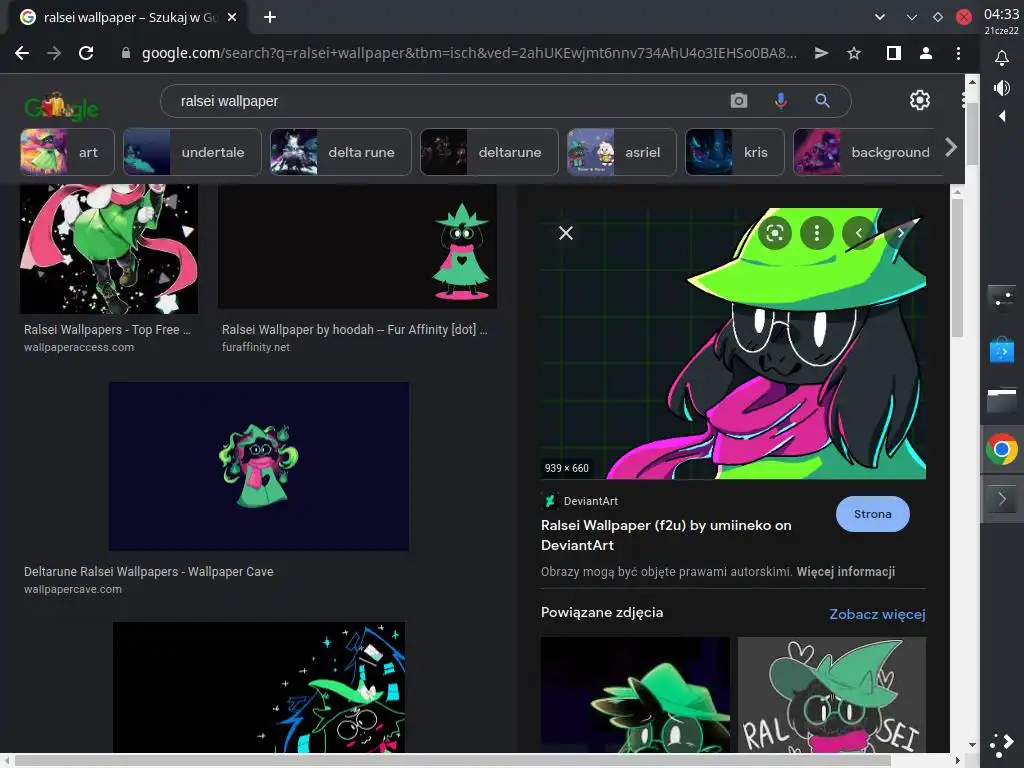
Task: Open Więcej informacji copyright link
Action: click(846, 571)
